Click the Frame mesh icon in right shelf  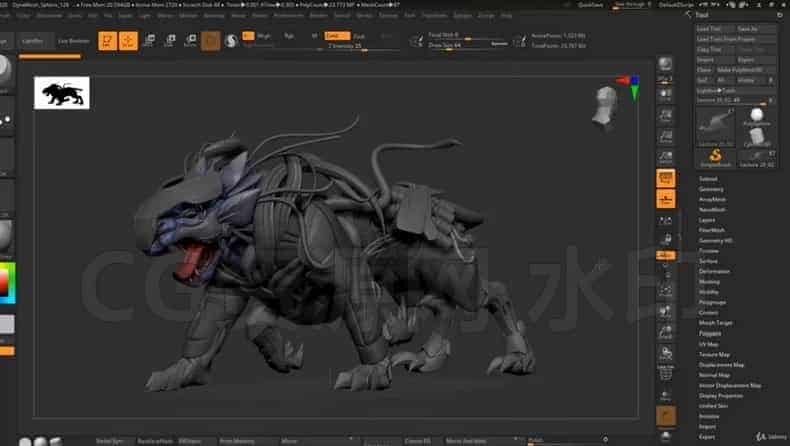[665, 290]
